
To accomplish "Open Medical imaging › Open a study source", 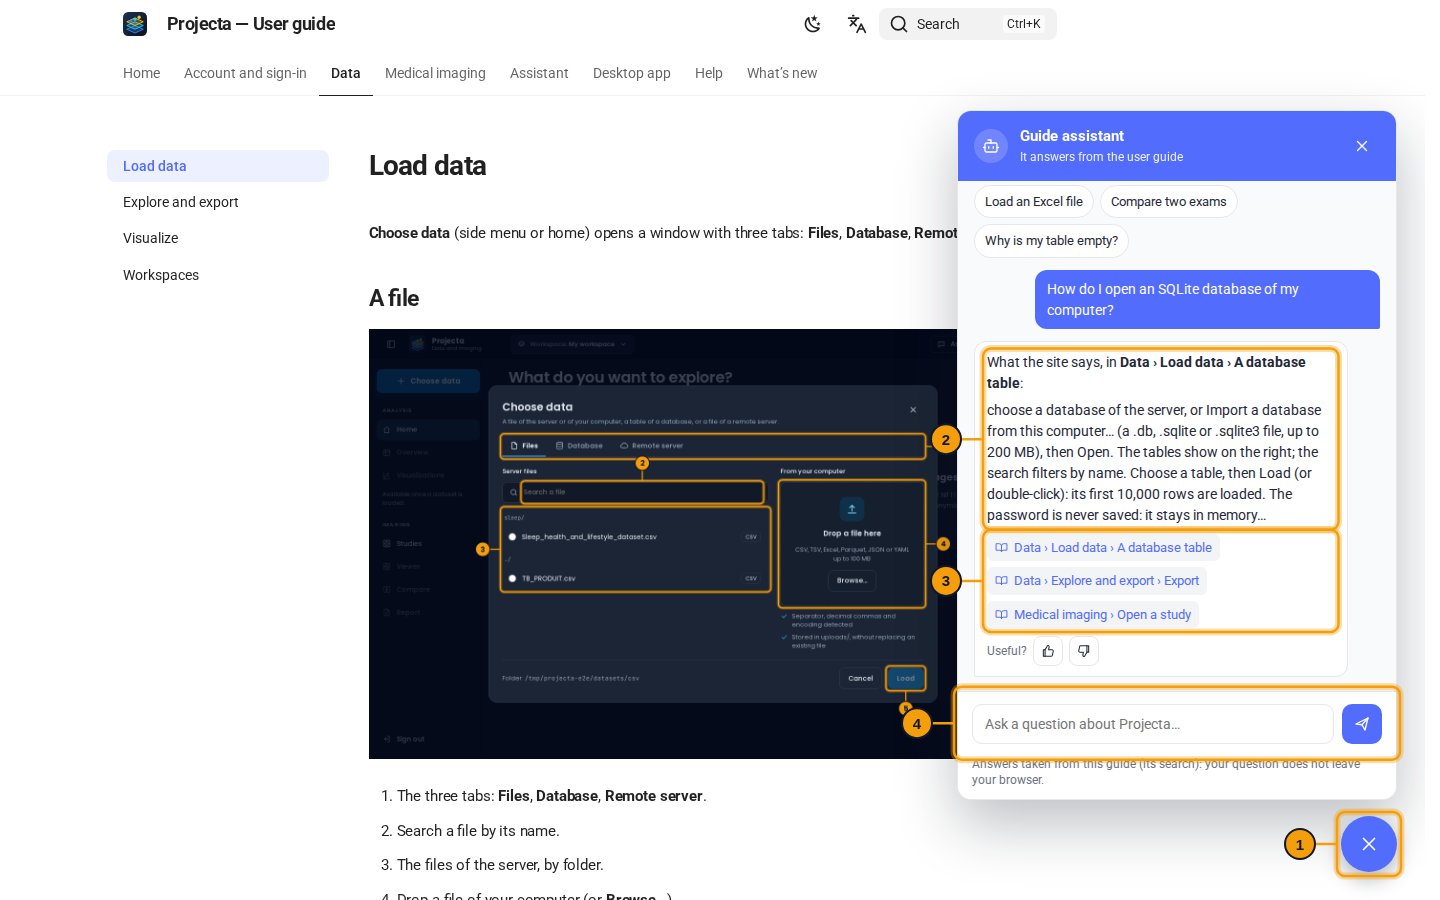I will coord(1093,615).
